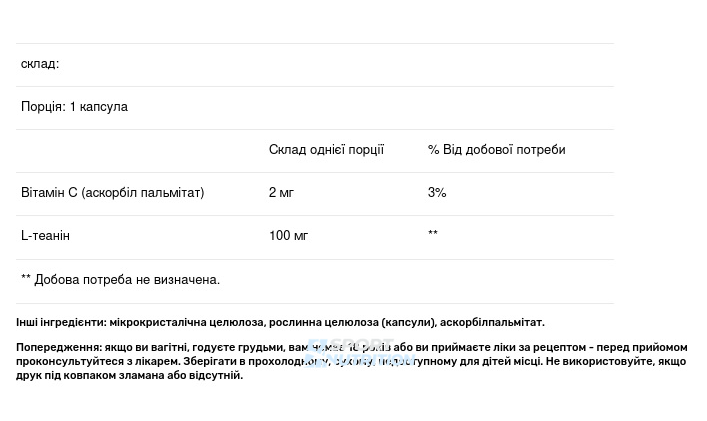Click the 'склад:' heading row
This screenshot has width=707, height=421.
(315, 64)
